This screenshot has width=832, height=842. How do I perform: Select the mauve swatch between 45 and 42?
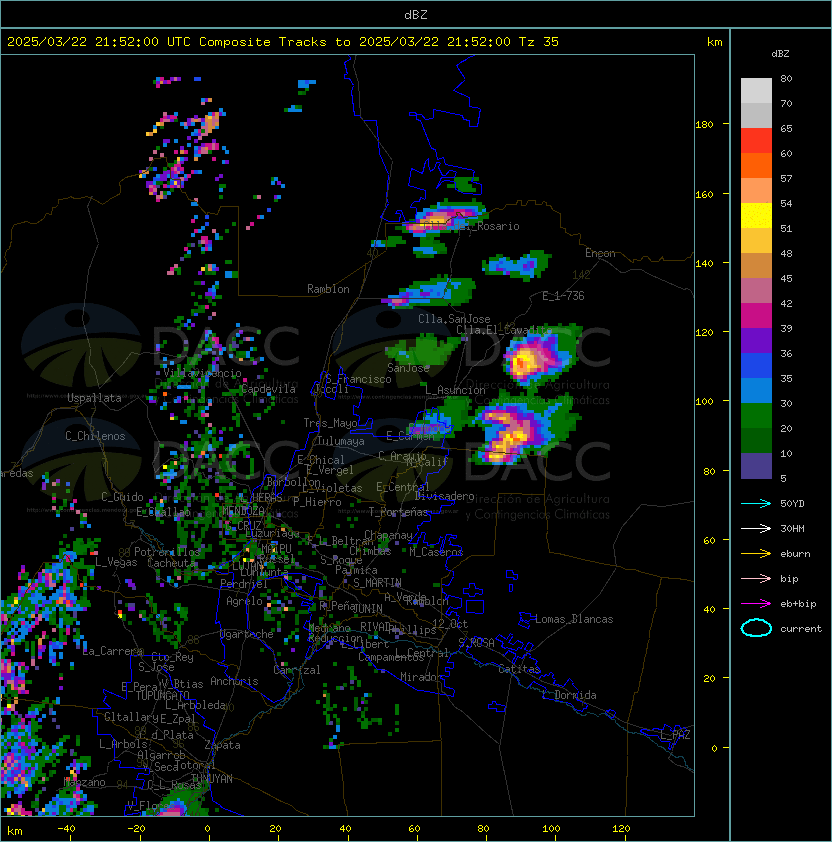click(756, 291)
